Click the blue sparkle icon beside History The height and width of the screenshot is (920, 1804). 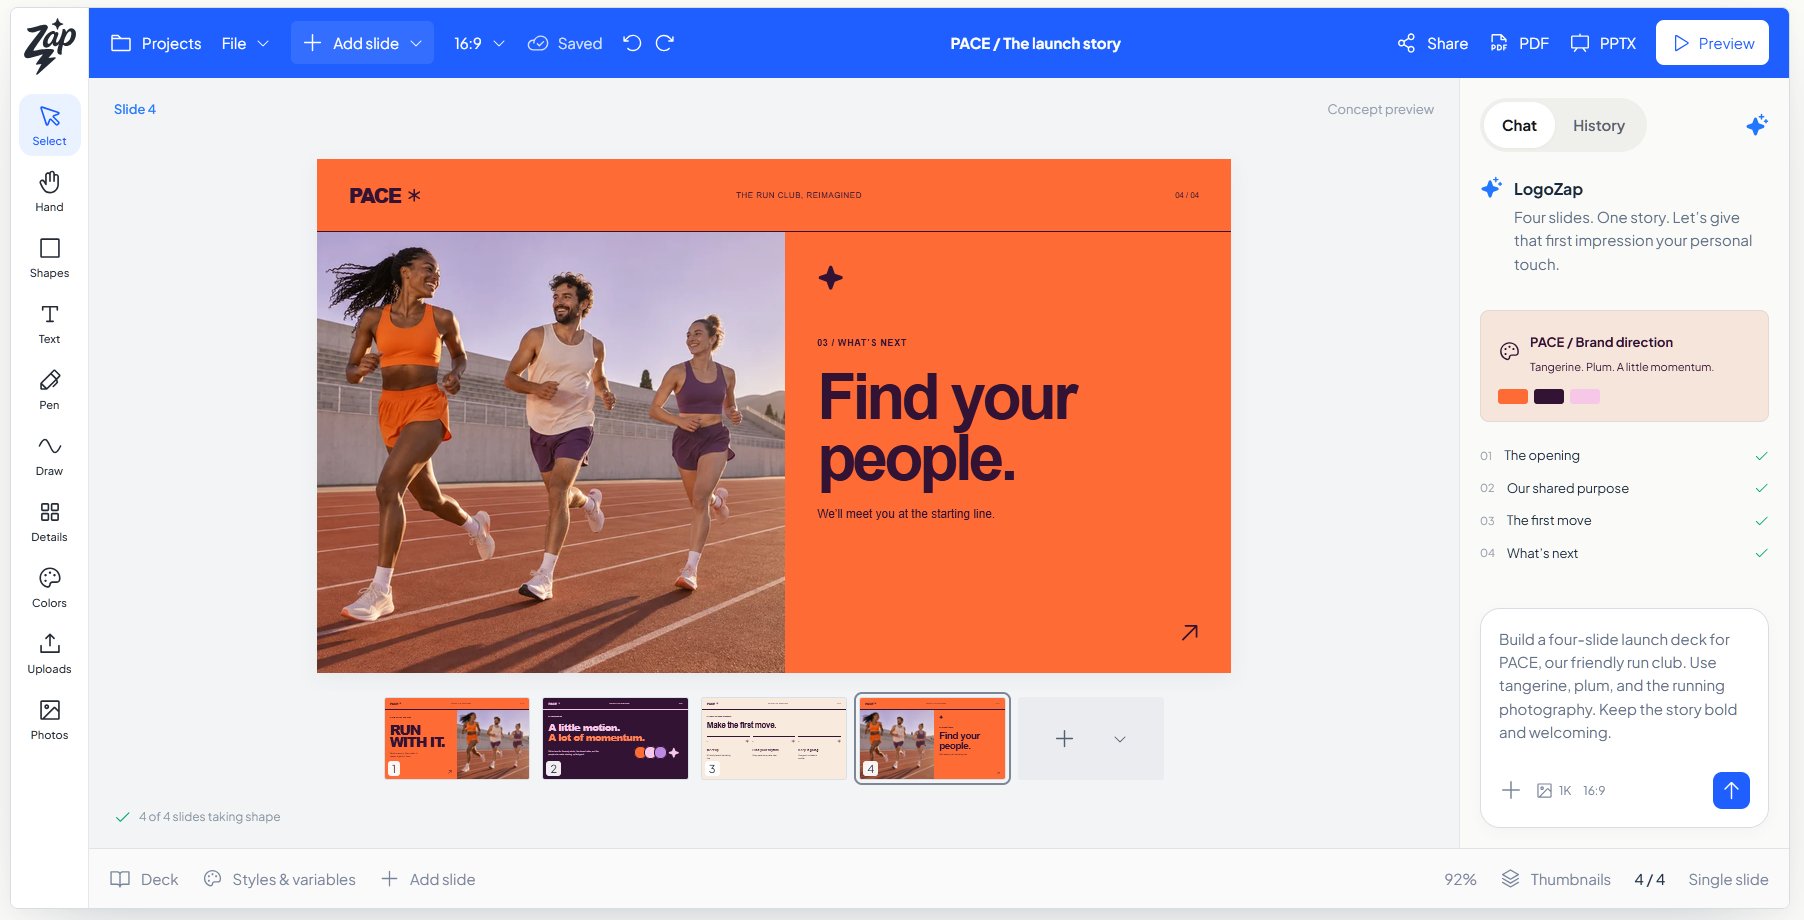pyautogui.click(x=1757, y=125)
